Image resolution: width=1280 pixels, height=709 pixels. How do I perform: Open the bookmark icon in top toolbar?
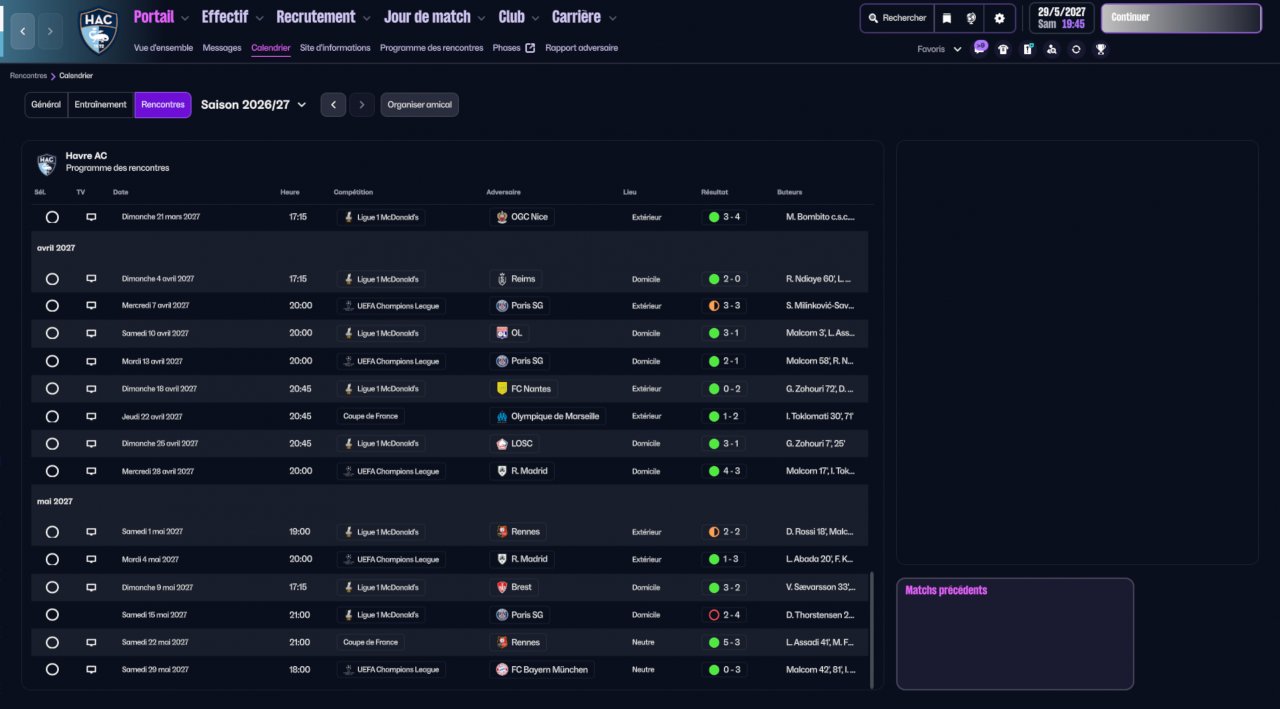947,18
